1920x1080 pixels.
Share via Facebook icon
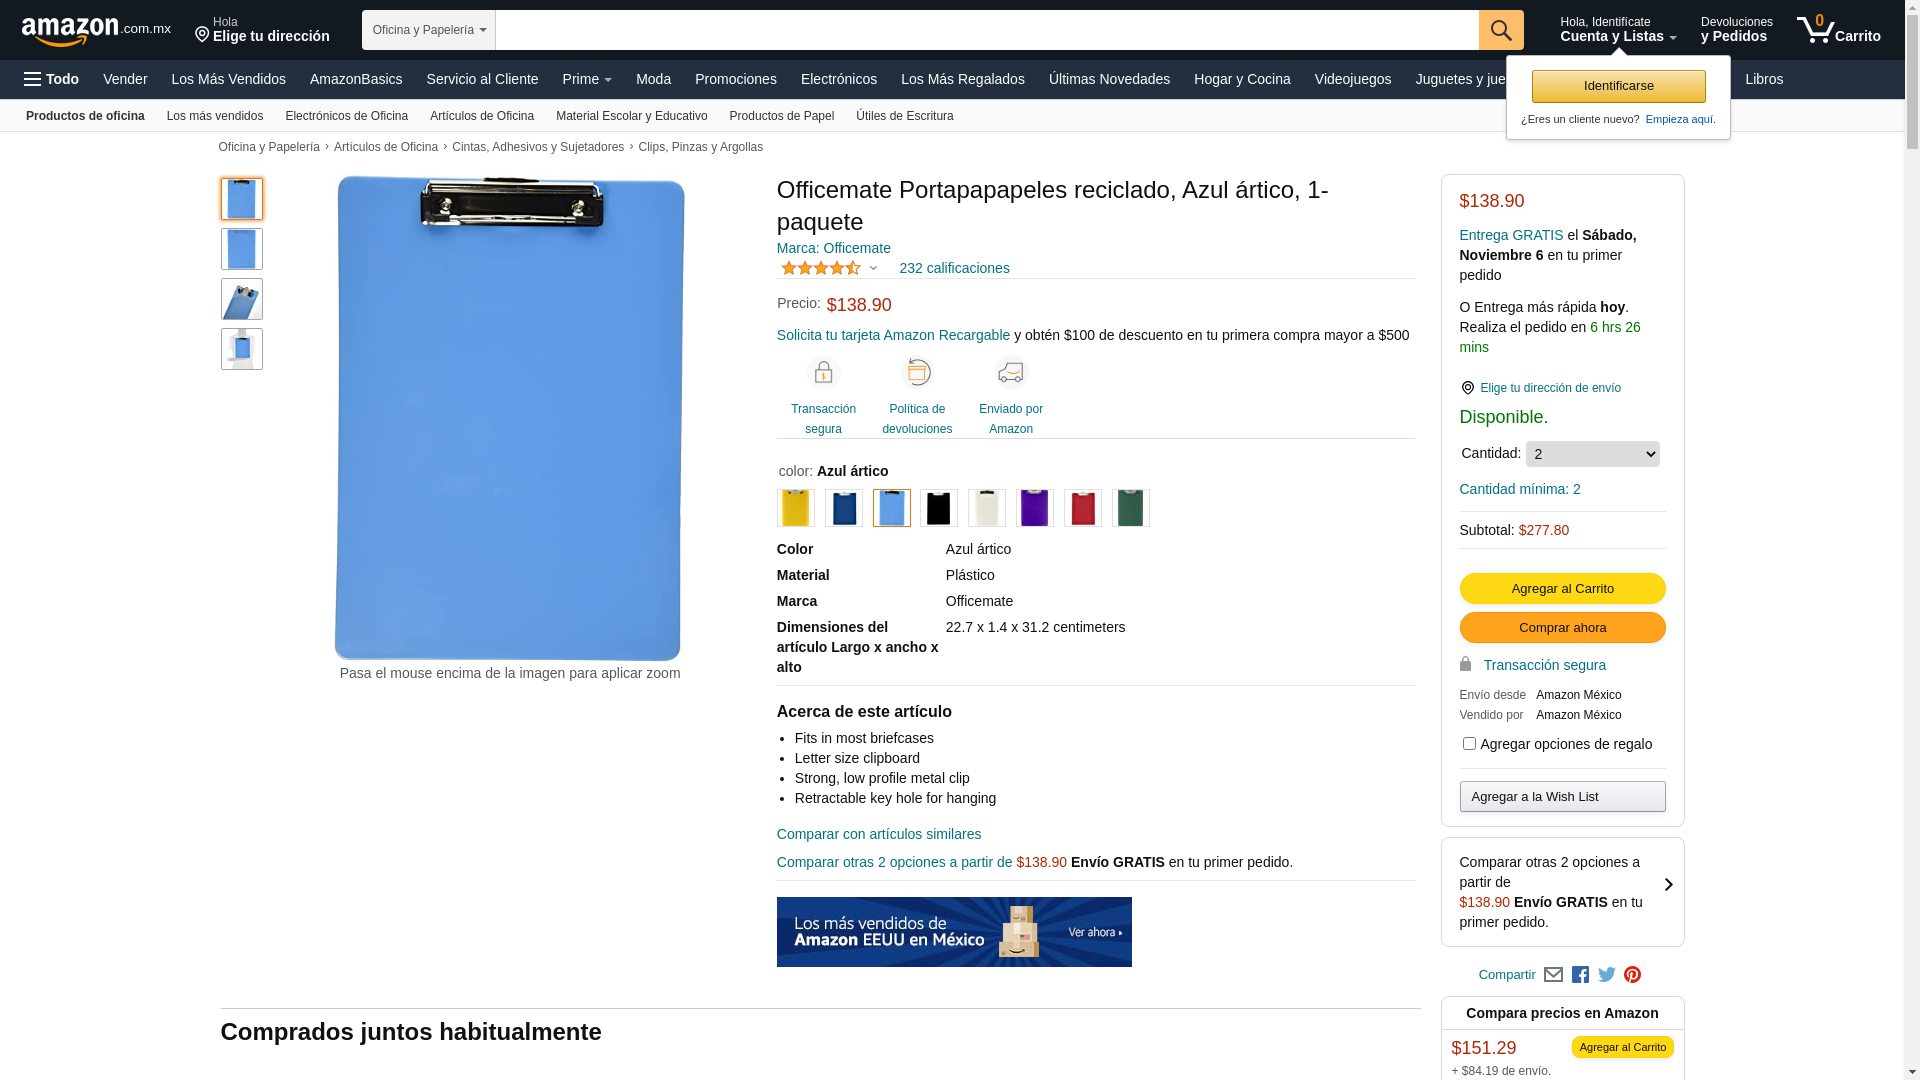tap(1580, 975)
